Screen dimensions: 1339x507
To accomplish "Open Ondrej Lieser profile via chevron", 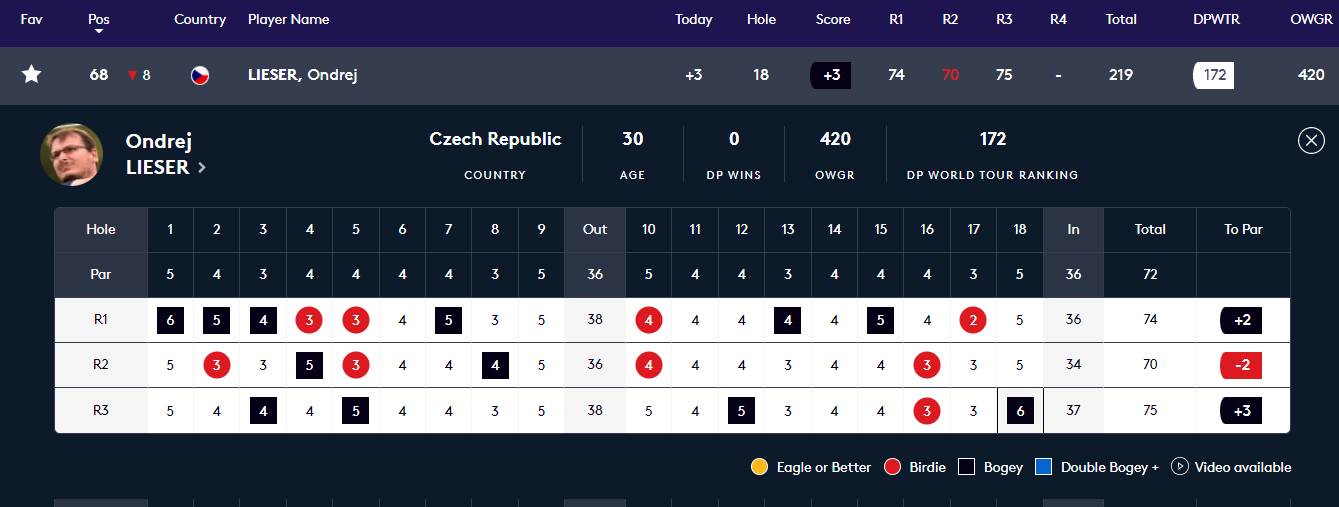I will pos(202,168).
